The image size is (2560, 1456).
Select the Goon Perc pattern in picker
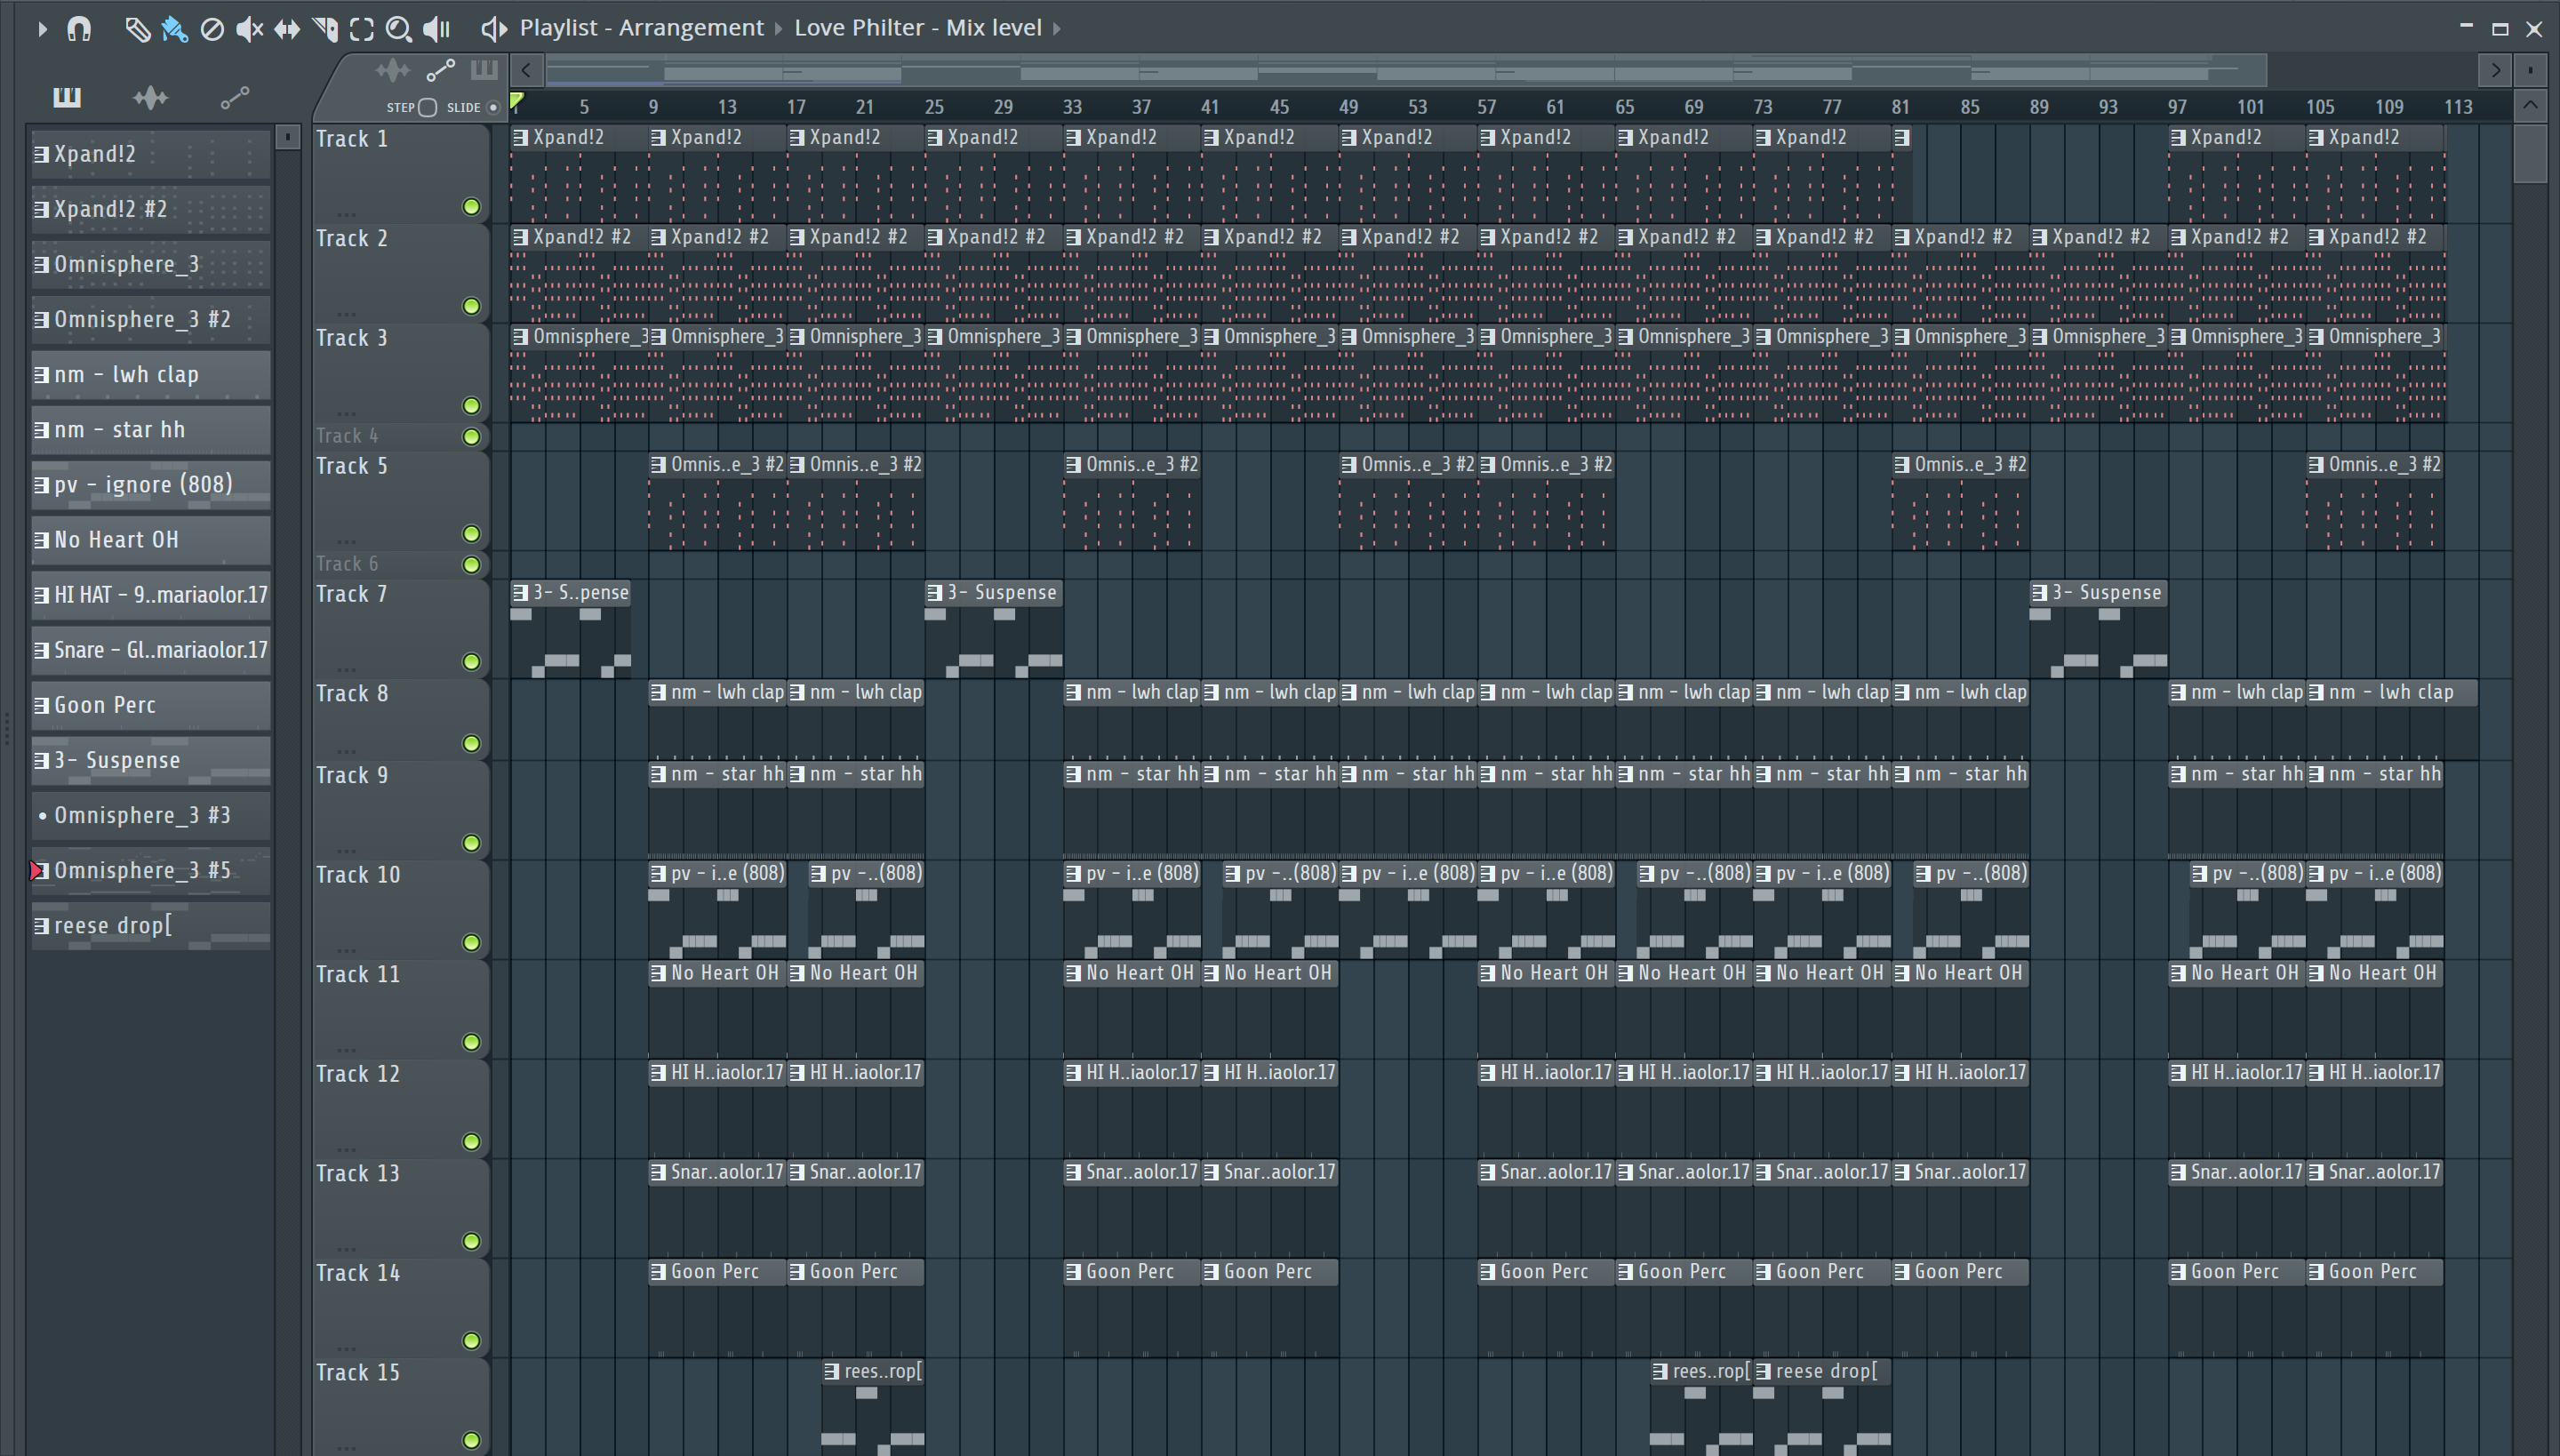pos(151,705)
